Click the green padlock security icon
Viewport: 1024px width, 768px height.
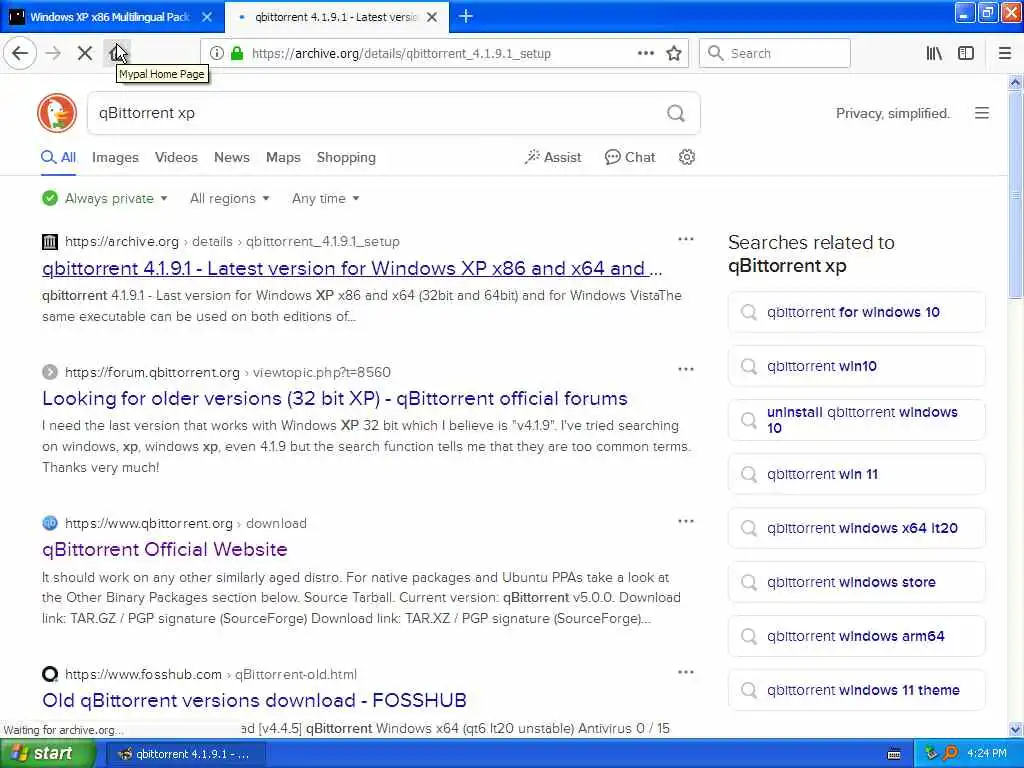coord(237,54)
